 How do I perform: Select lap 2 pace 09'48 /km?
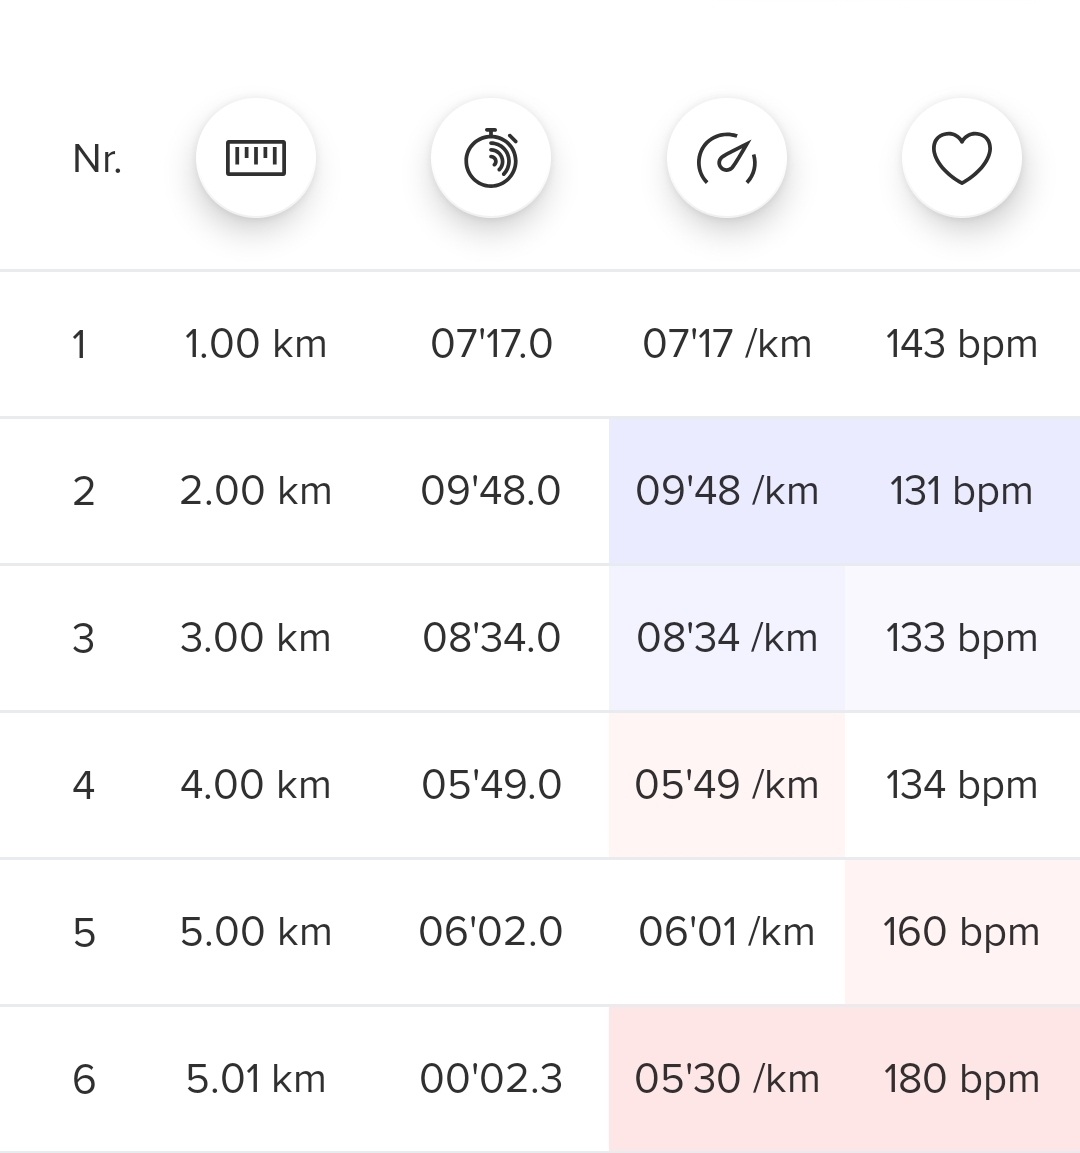coord(727,491)
